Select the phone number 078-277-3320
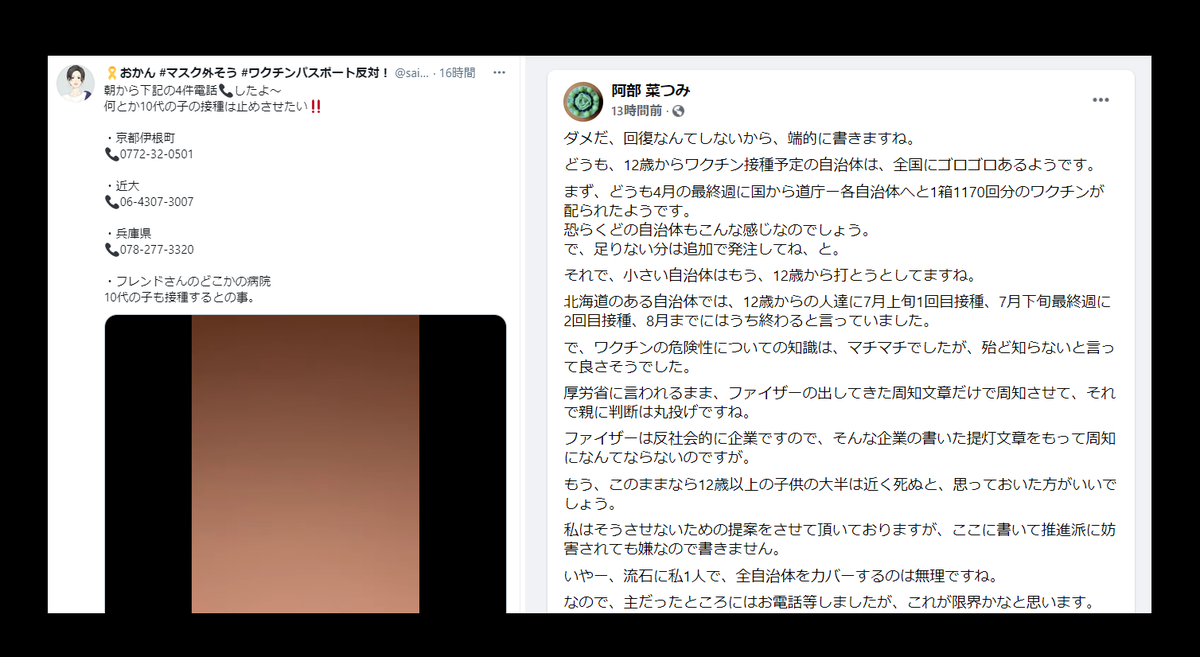The image size is (1200, 657). [156, 250]
